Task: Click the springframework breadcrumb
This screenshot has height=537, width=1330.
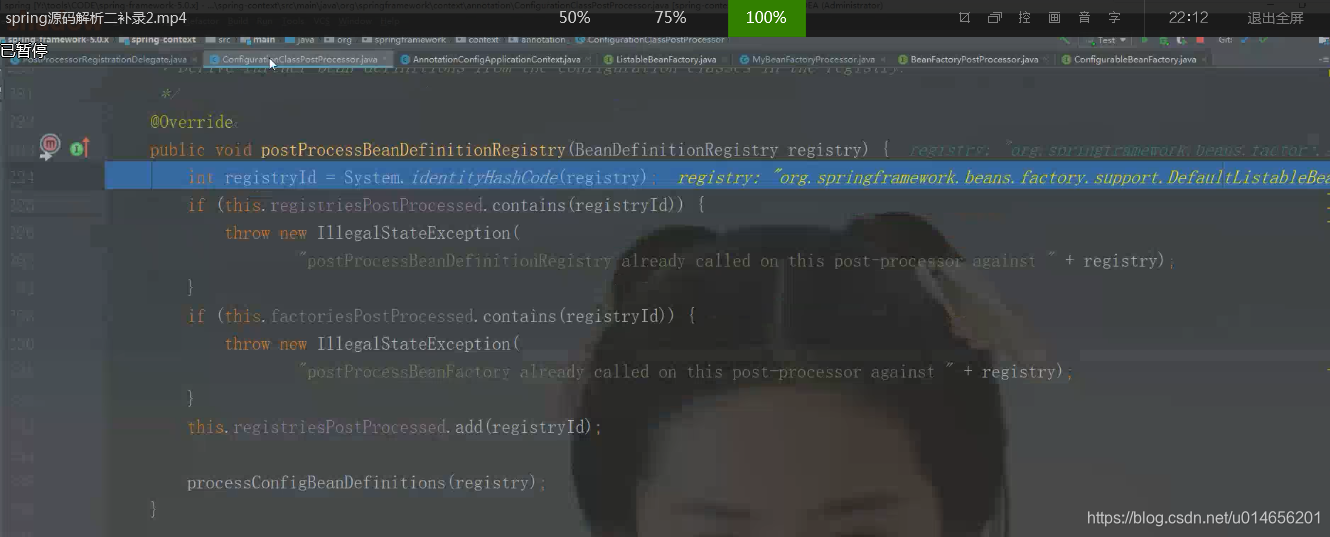Action: pyautogui.click(x=404, y=40)
